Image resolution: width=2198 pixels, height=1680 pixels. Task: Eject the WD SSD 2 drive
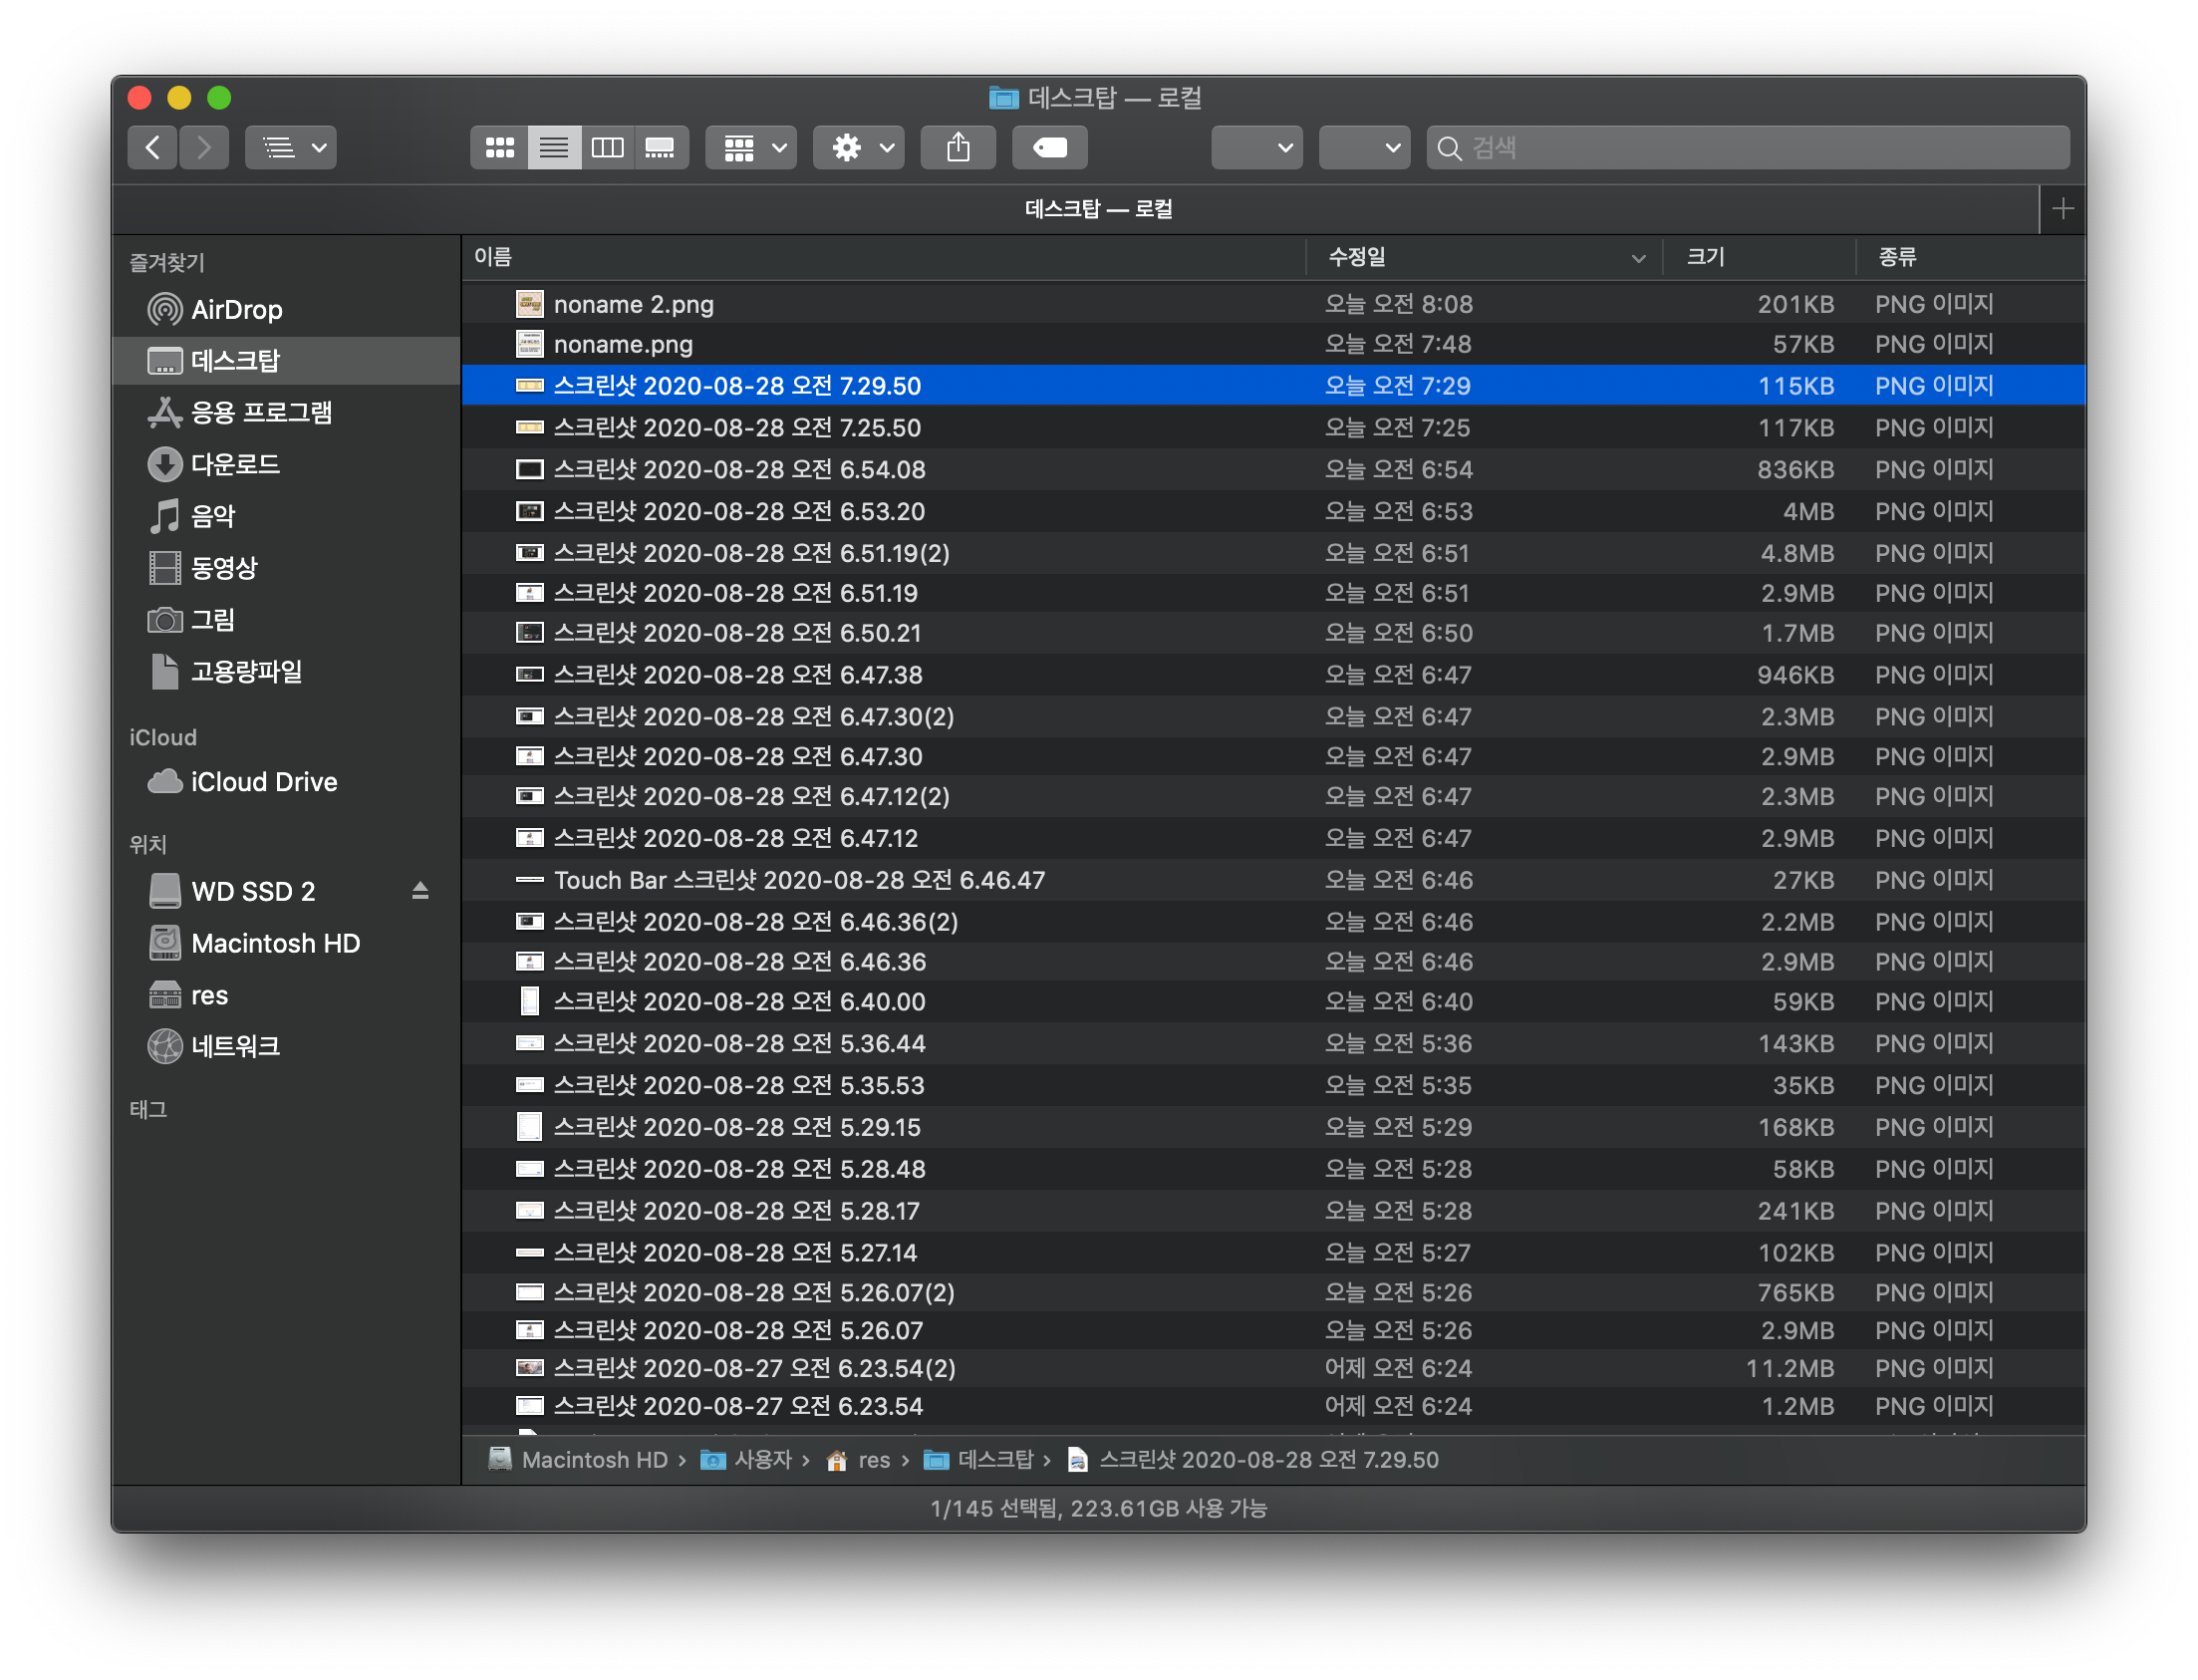click(420, 890)
